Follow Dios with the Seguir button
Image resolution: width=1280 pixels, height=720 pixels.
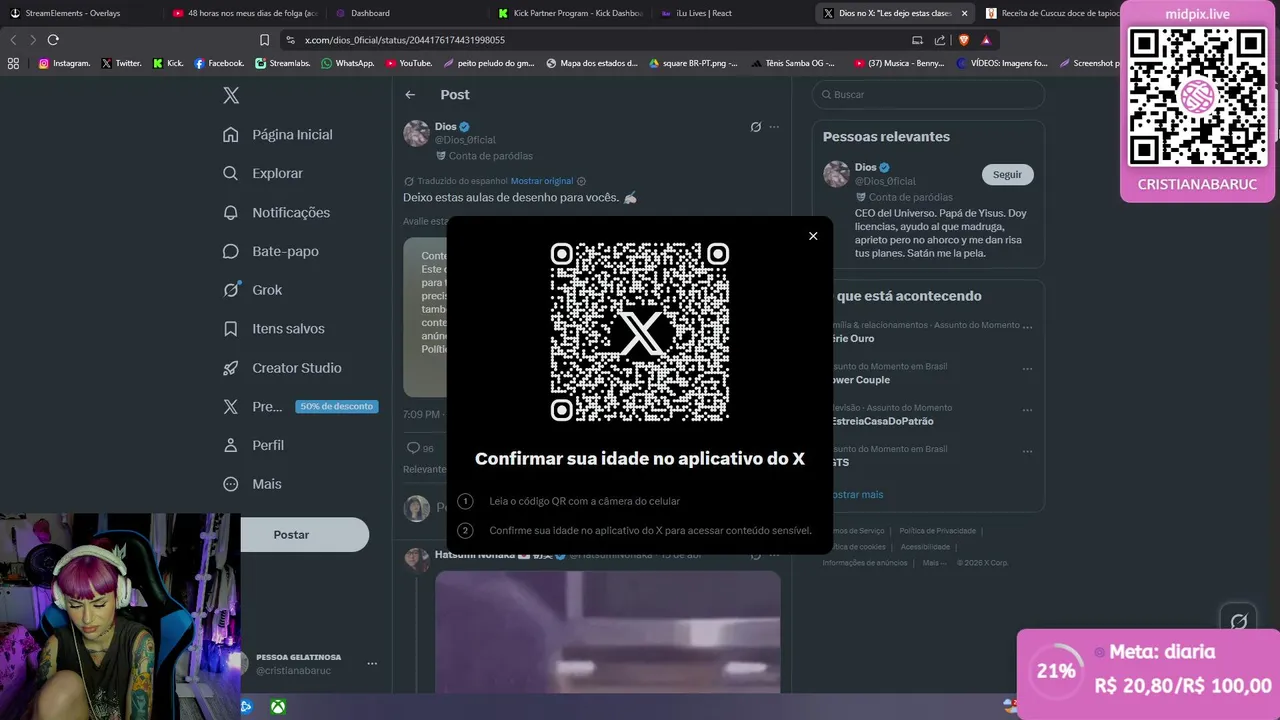tap(1007, 174)
